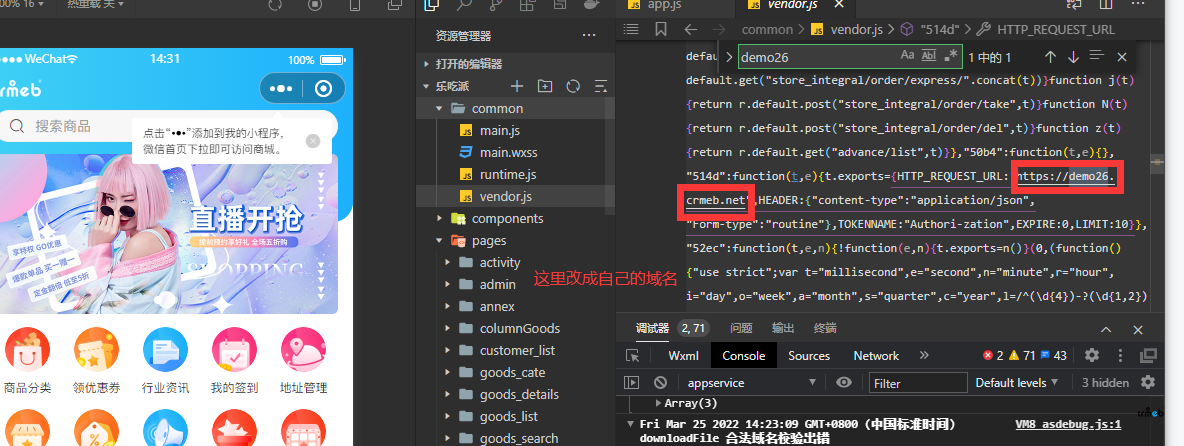Screen dimensions: 1184x446
Task: Dismiss the add-to-my-mini-programs tip bubble
Action: pos(313,141)
